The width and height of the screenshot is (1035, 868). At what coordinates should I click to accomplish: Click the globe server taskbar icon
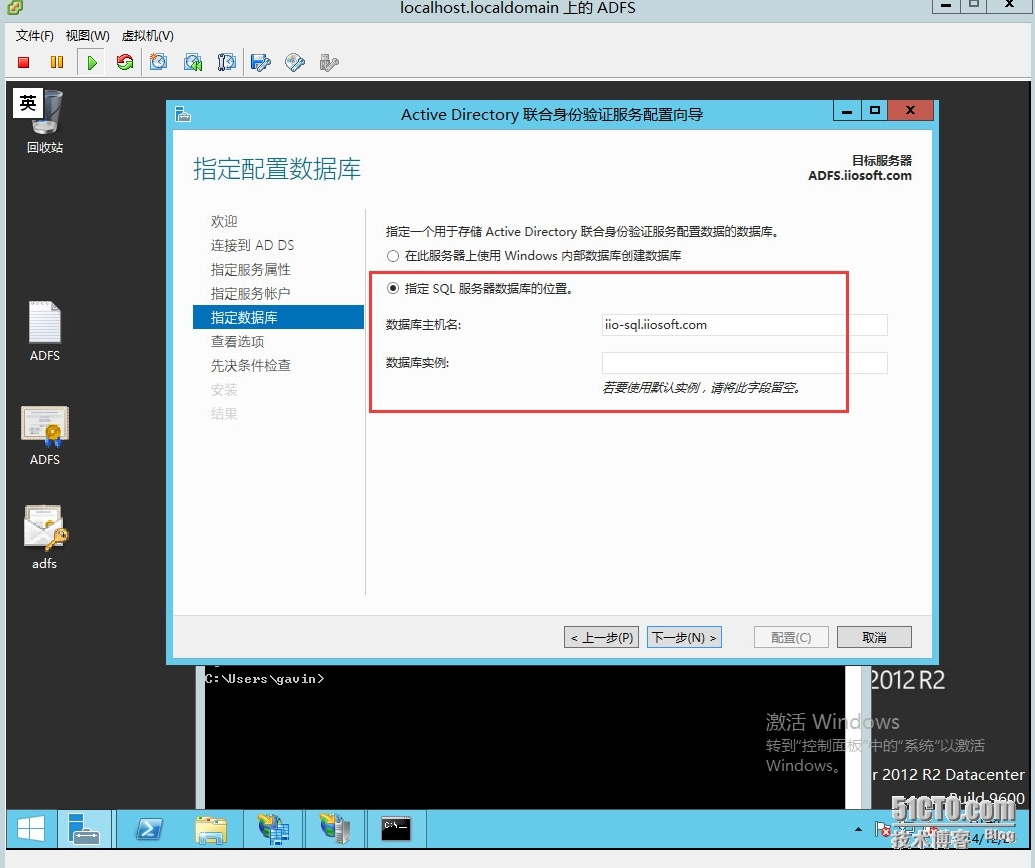[273, 828]
